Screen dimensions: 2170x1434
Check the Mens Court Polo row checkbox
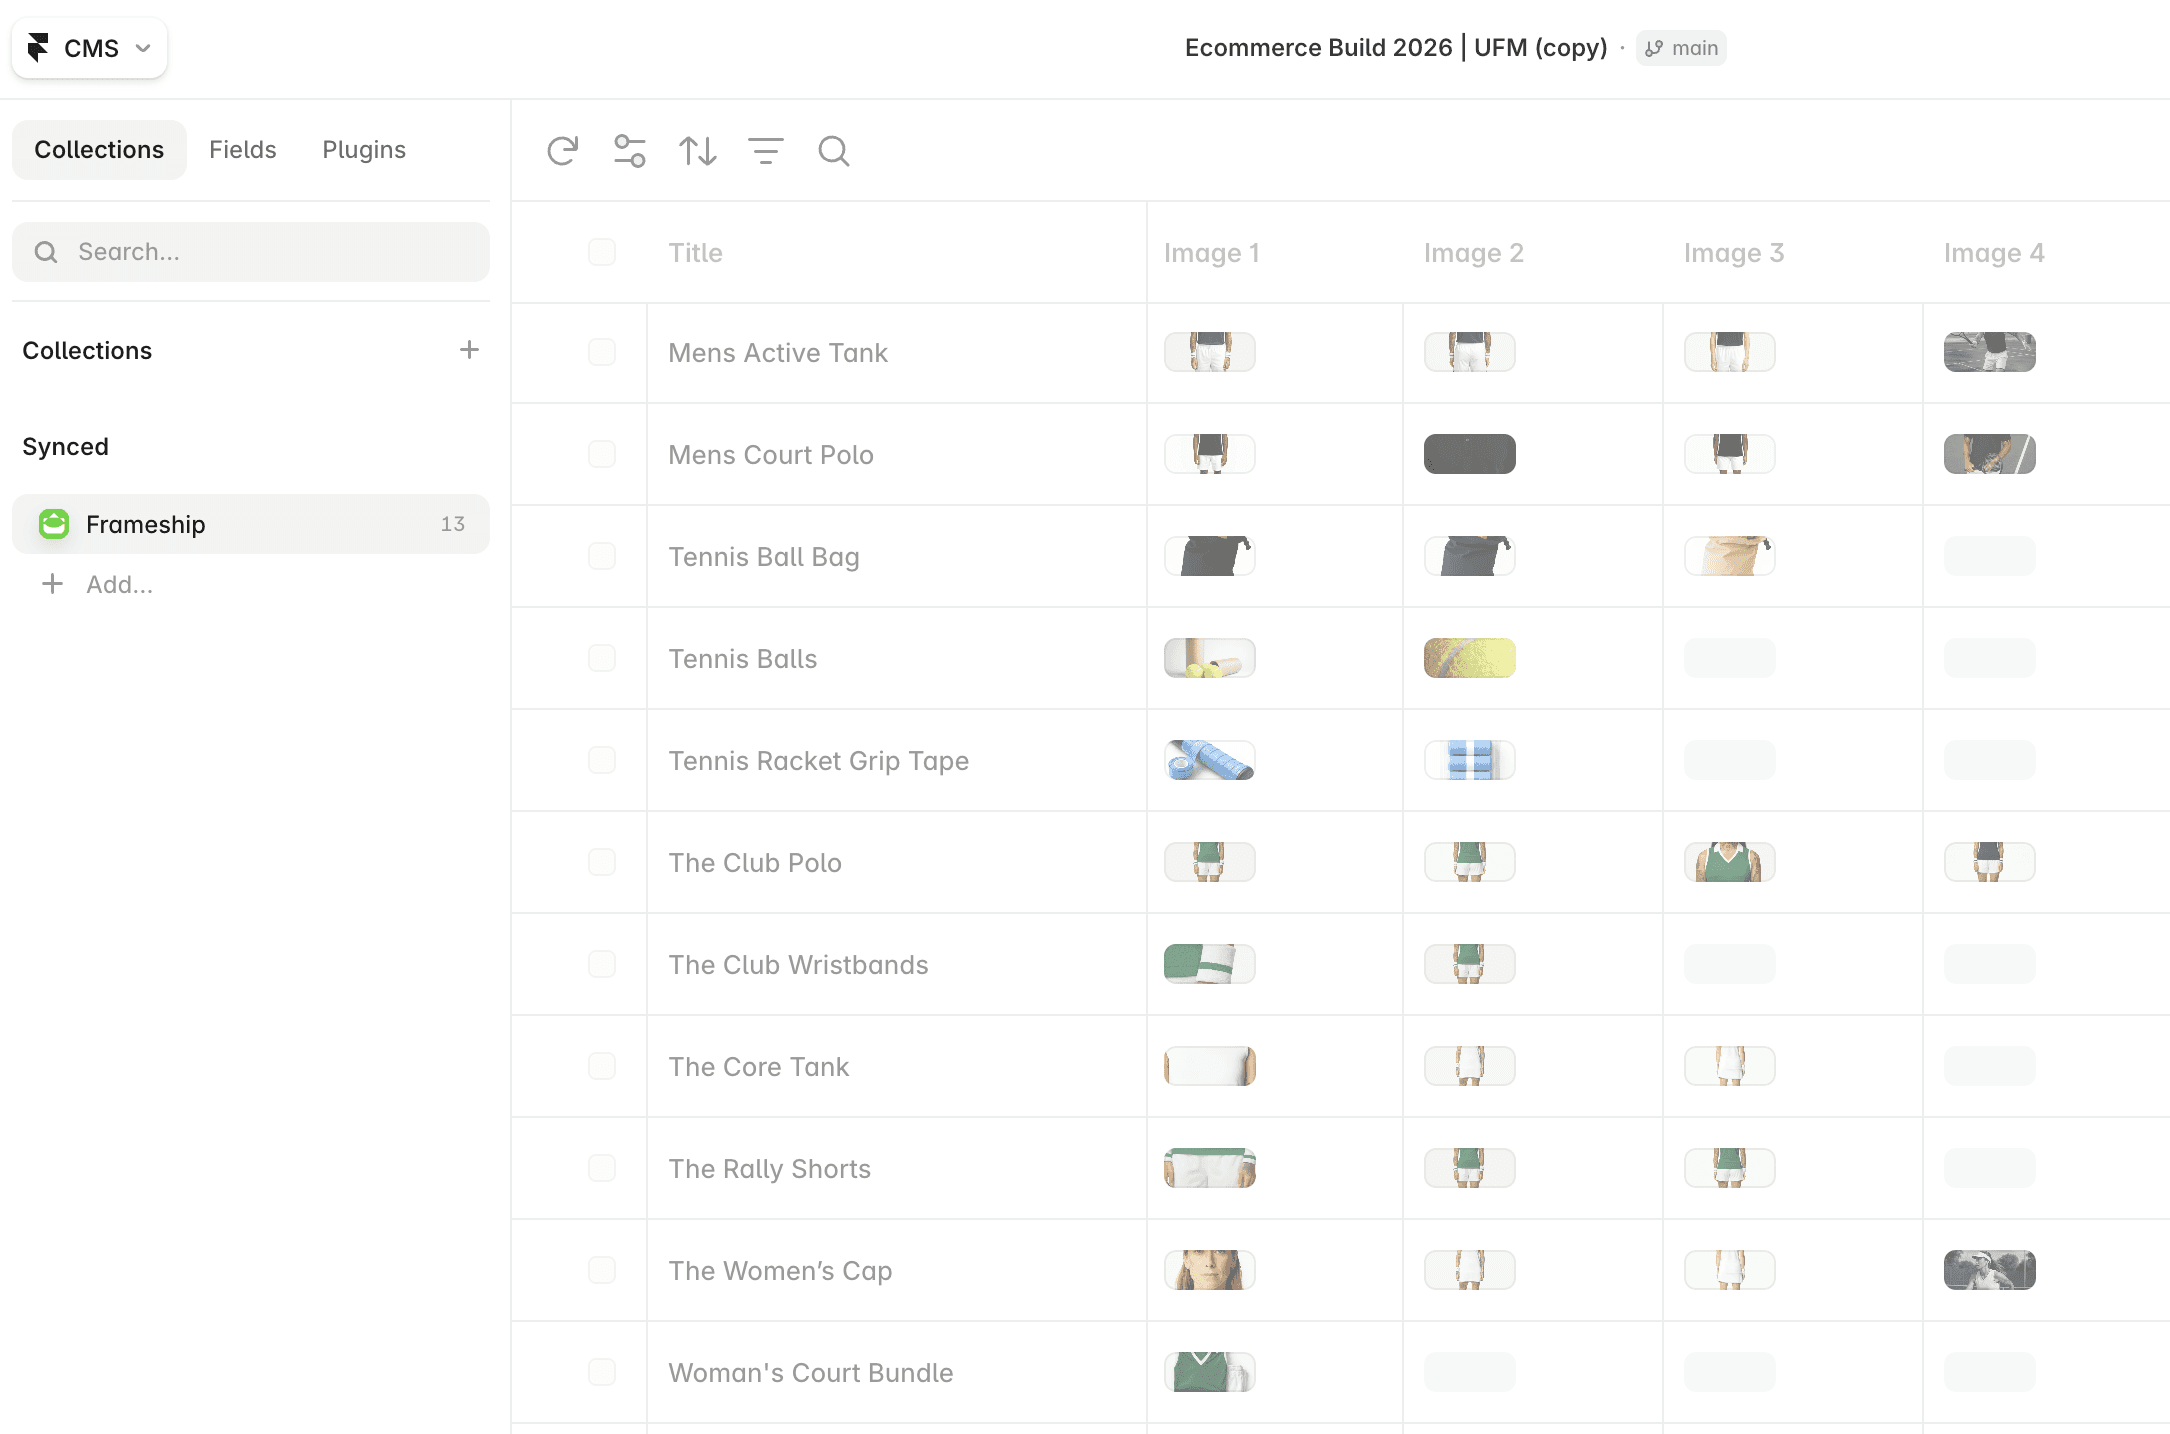coord(602,454)
